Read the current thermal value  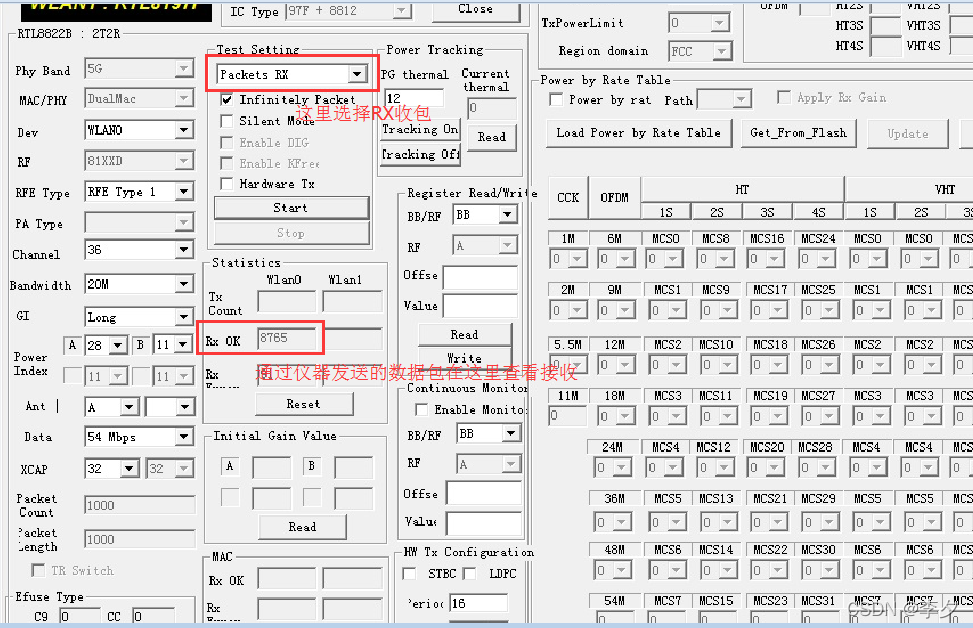coord(491,137)
